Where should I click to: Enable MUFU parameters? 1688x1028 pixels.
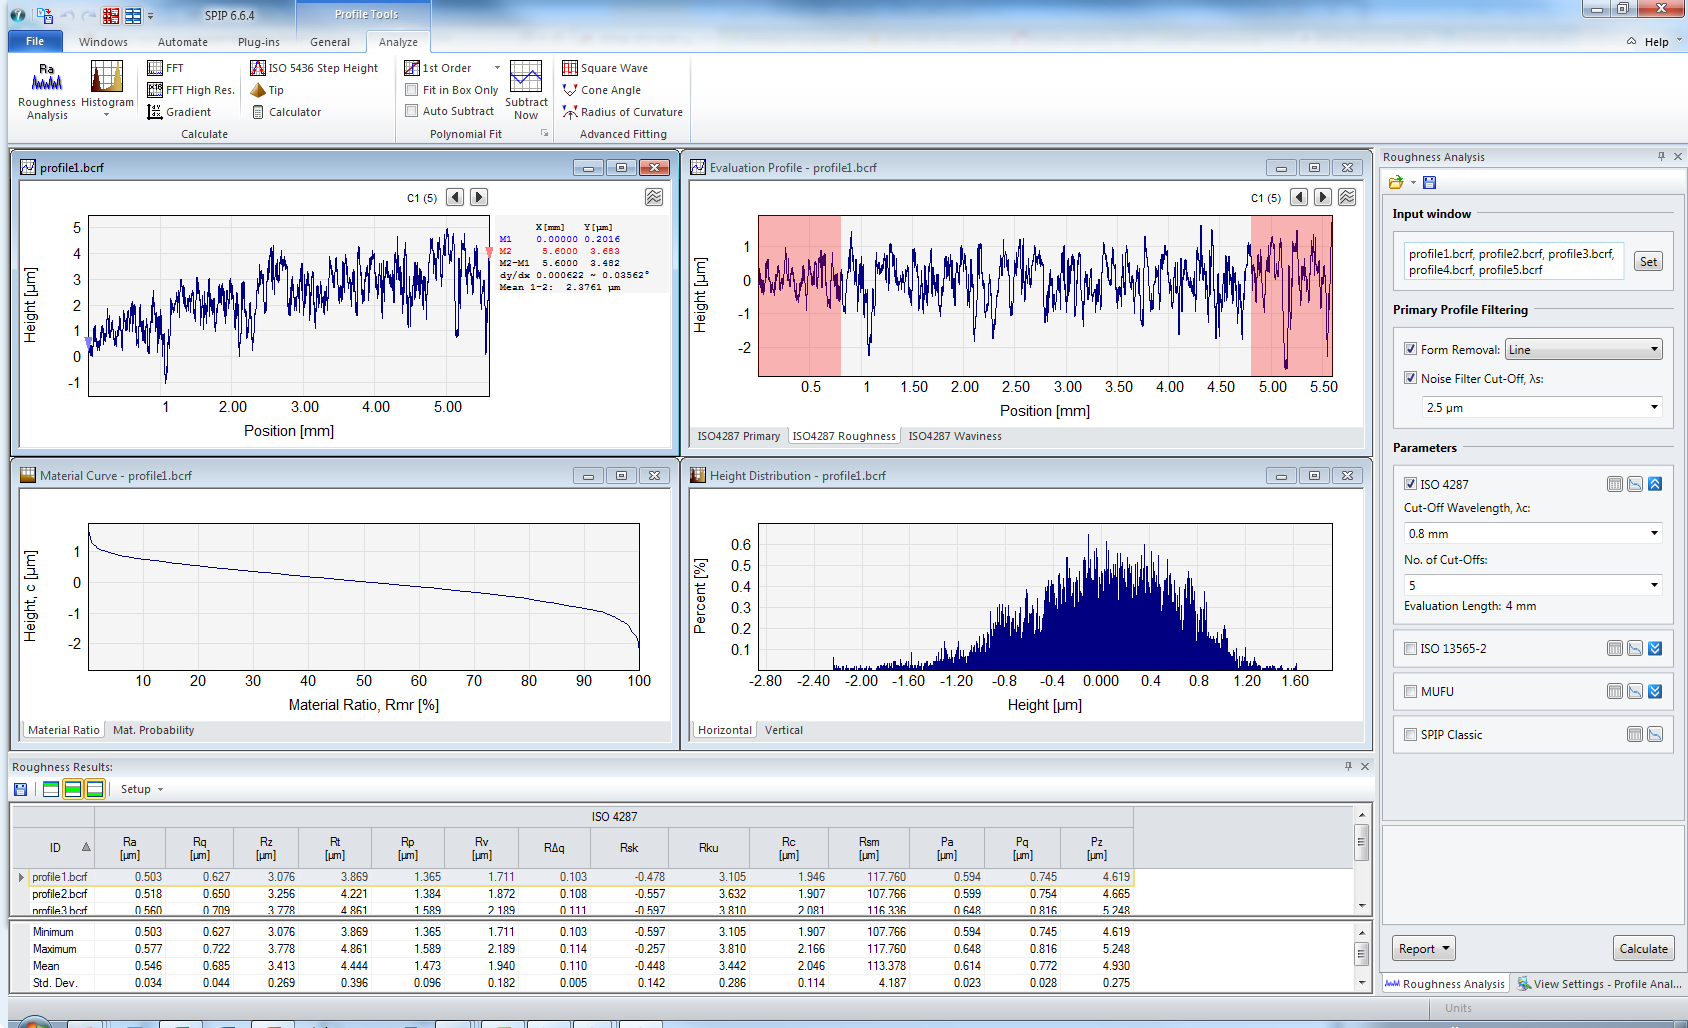[x=1410, y=692]
